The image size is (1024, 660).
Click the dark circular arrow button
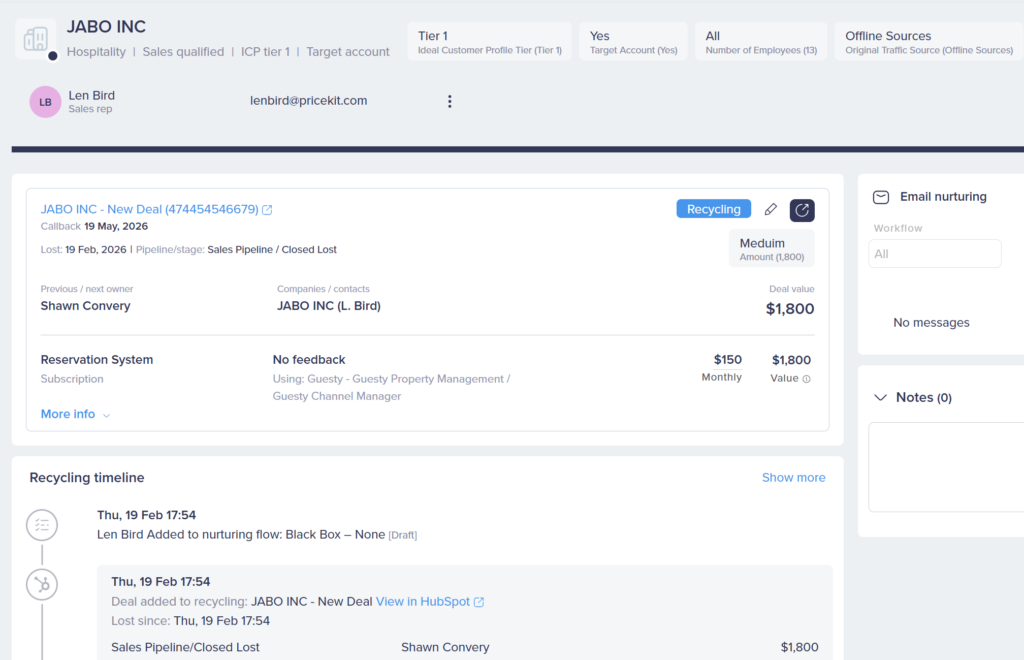tap(802, 210)
